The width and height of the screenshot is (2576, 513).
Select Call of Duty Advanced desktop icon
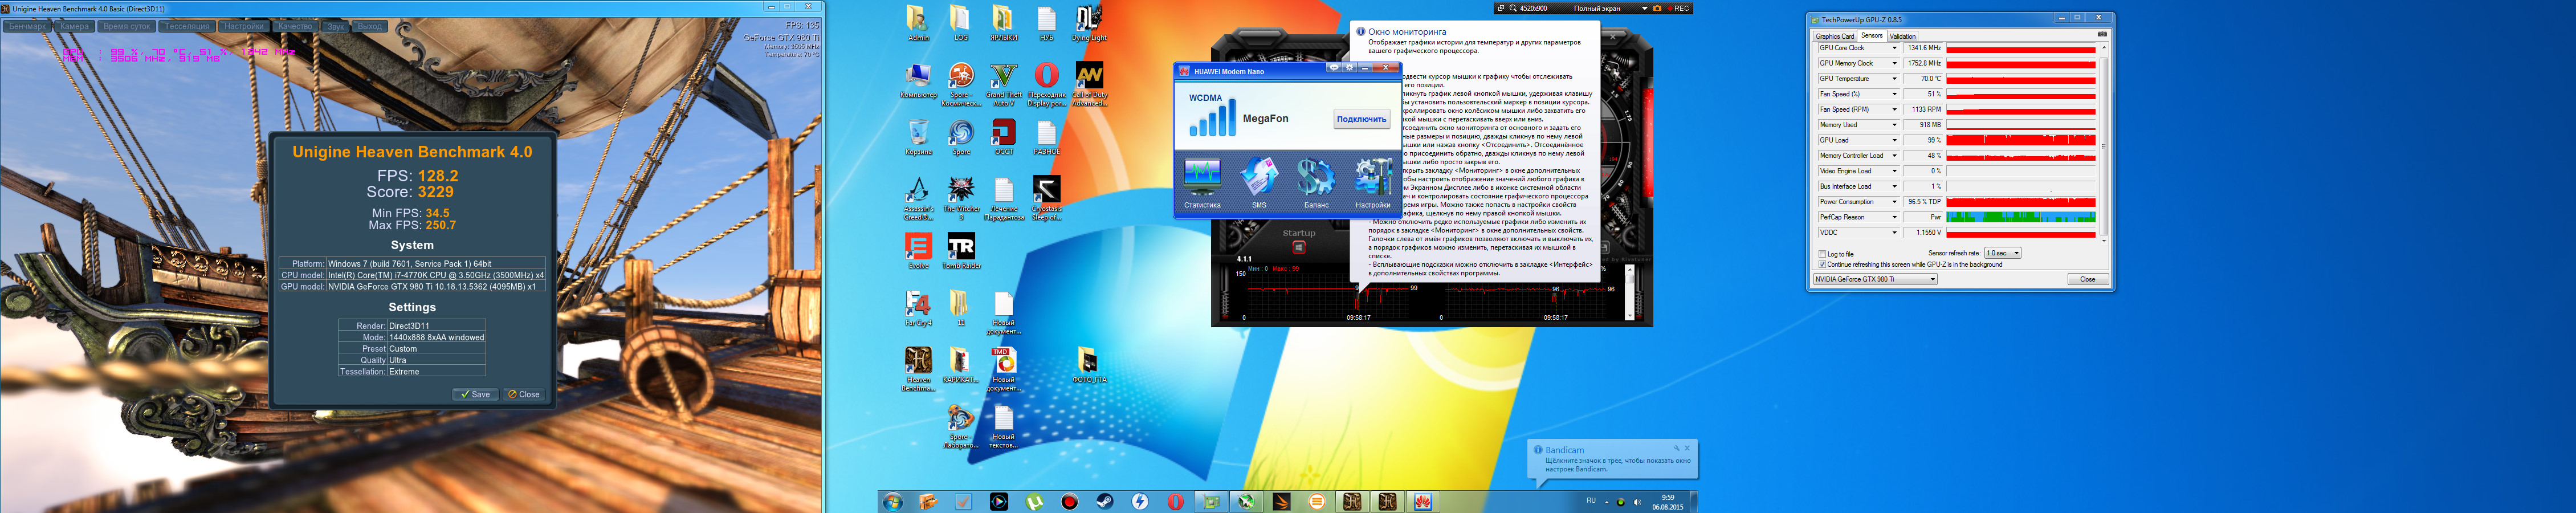pyautogui.click(x=1089, y=84)
